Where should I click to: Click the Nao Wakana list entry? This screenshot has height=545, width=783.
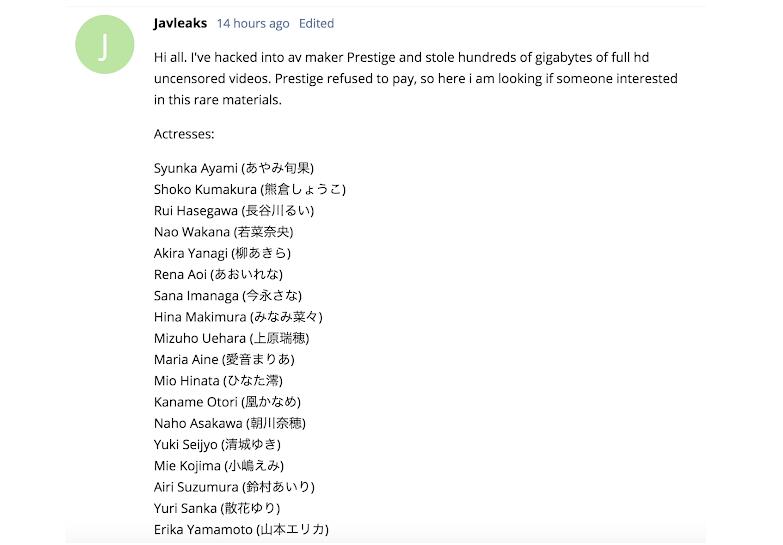coord(223,232)
